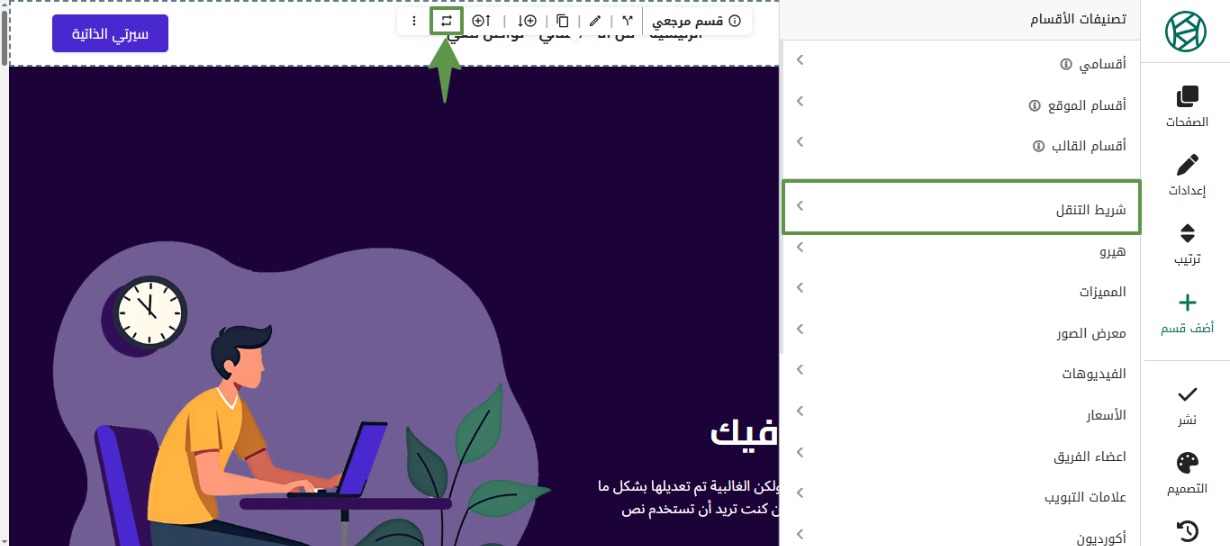
Task: Click the history icon at the sidebar bottom
Action: [x=1186, y=529]
